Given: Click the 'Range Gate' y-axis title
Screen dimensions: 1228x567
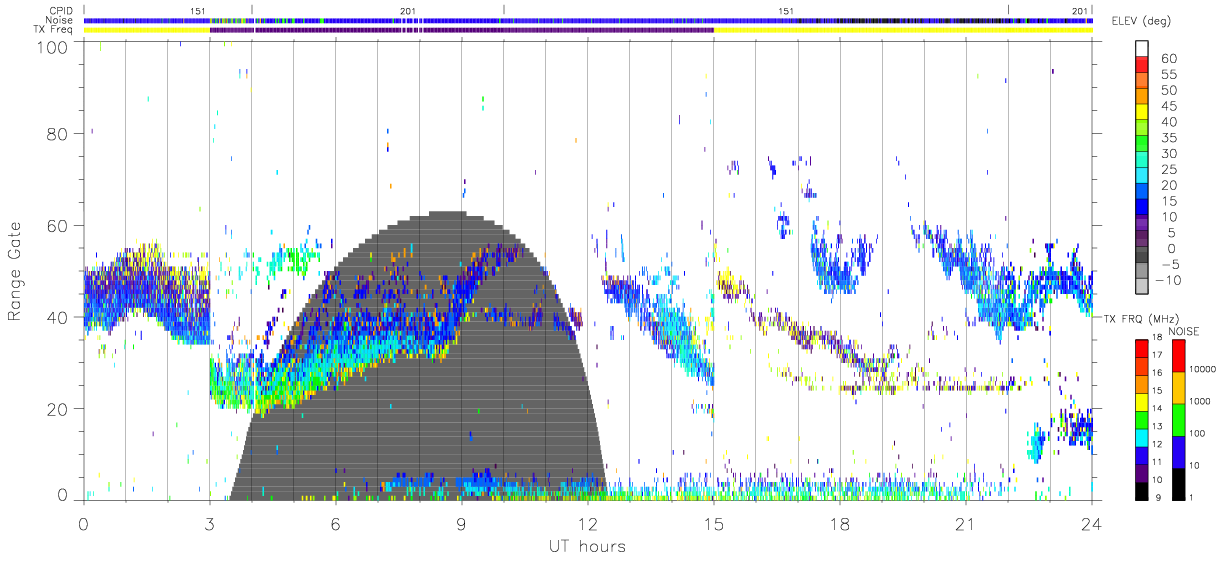Looking at the screenshot, I should pos(15,272).
